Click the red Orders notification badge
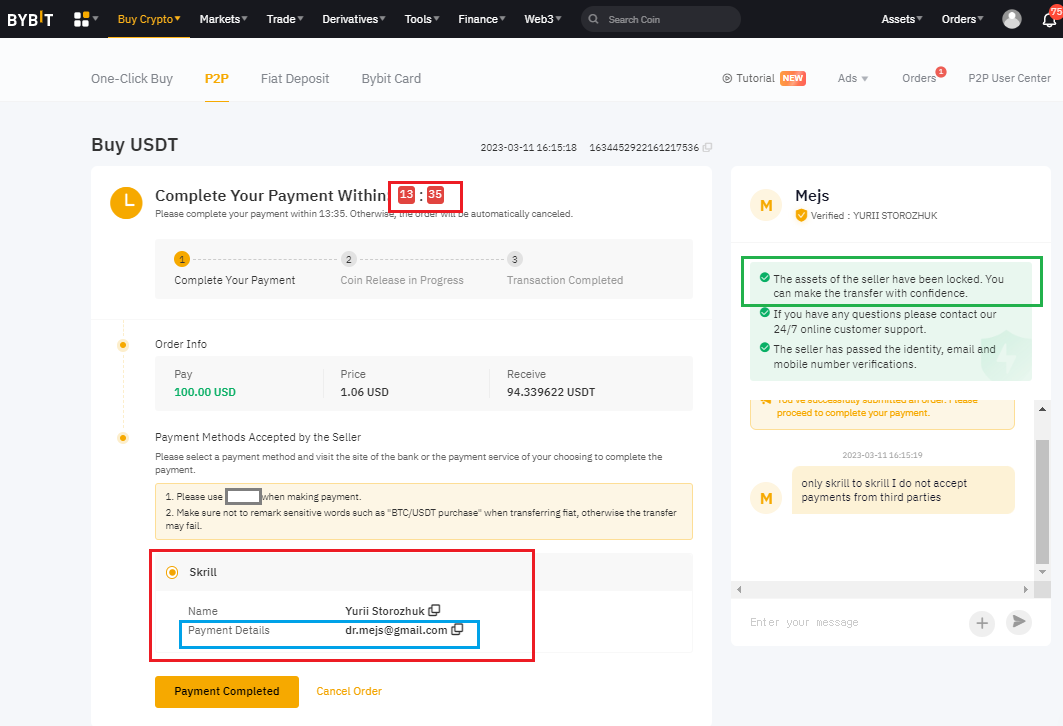 [x=941, y=72]
